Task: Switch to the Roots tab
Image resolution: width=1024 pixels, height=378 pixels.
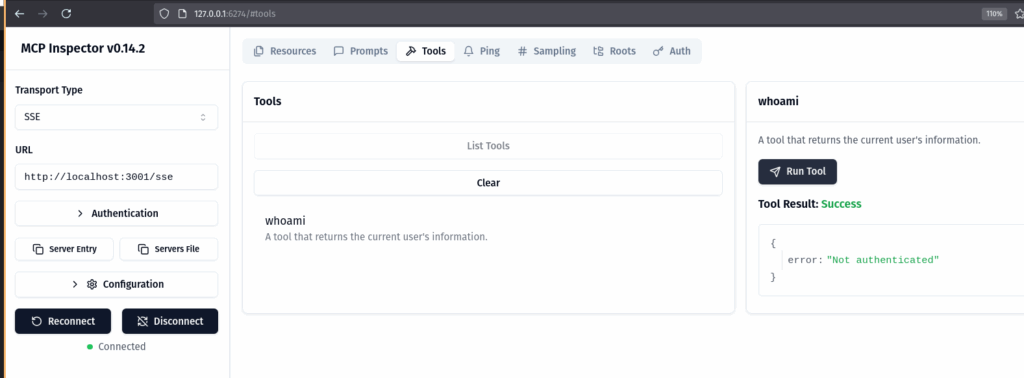Action: 615,51
